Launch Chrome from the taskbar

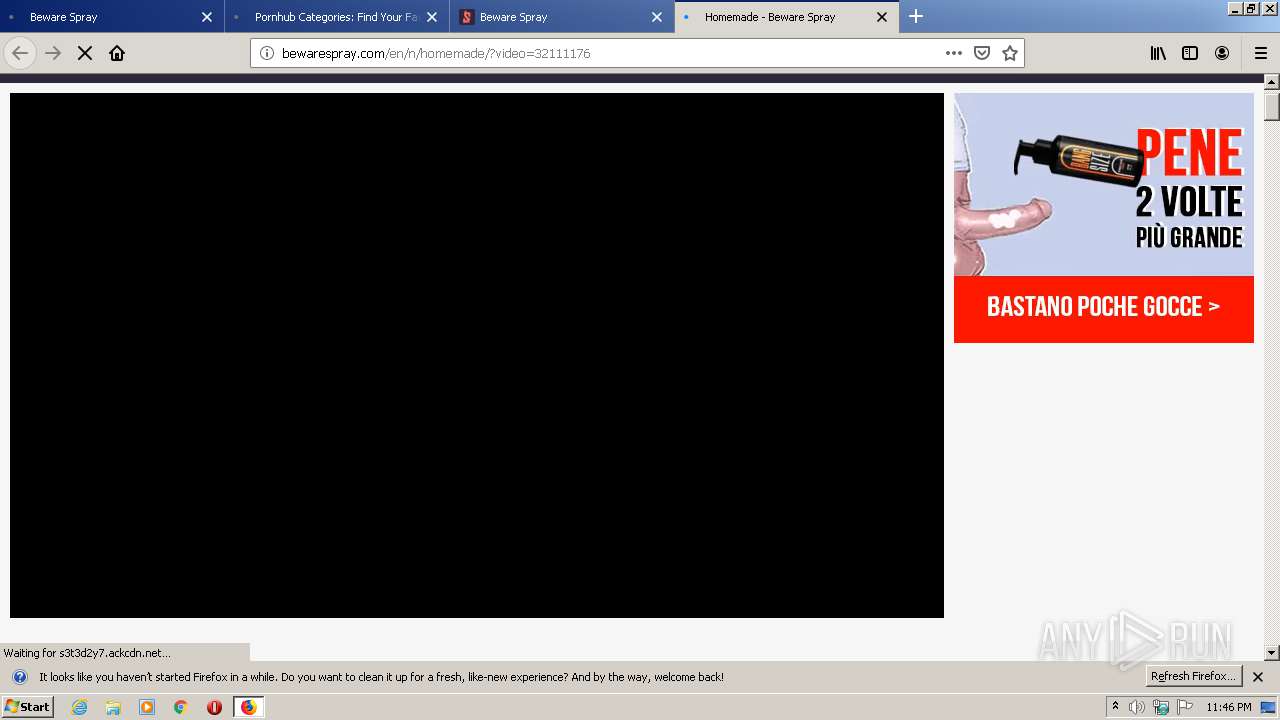[x=181, y=707]
